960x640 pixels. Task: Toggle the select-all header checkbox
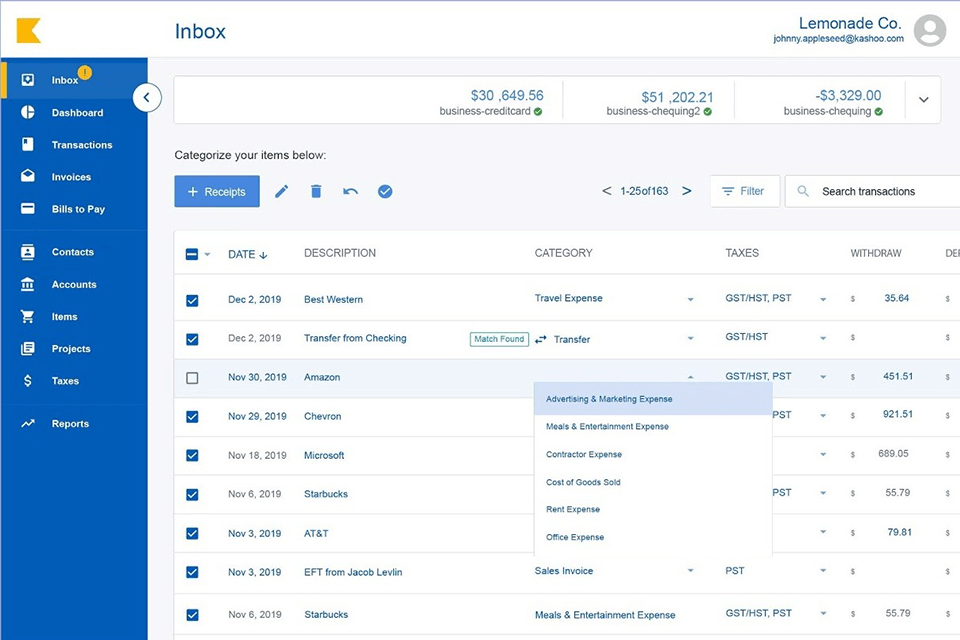click(192, 254)
